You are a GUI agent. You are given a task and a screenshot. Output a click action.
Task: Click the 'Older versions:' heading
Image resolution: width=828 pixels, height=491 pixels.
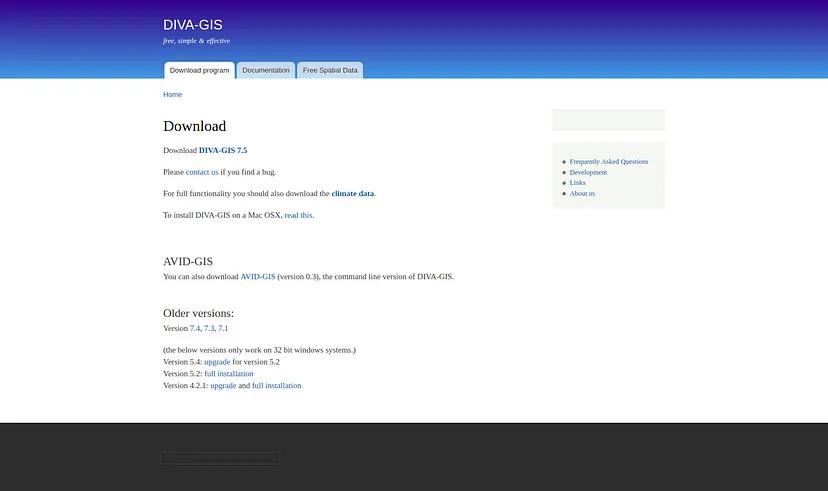click(199, 313)
